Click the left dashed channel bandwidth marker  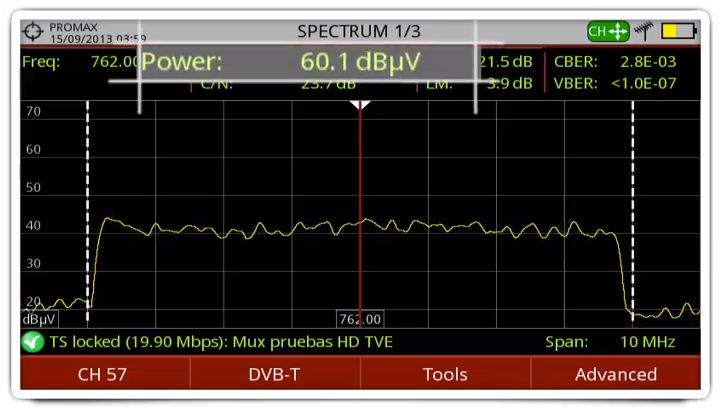pos(87,212)
